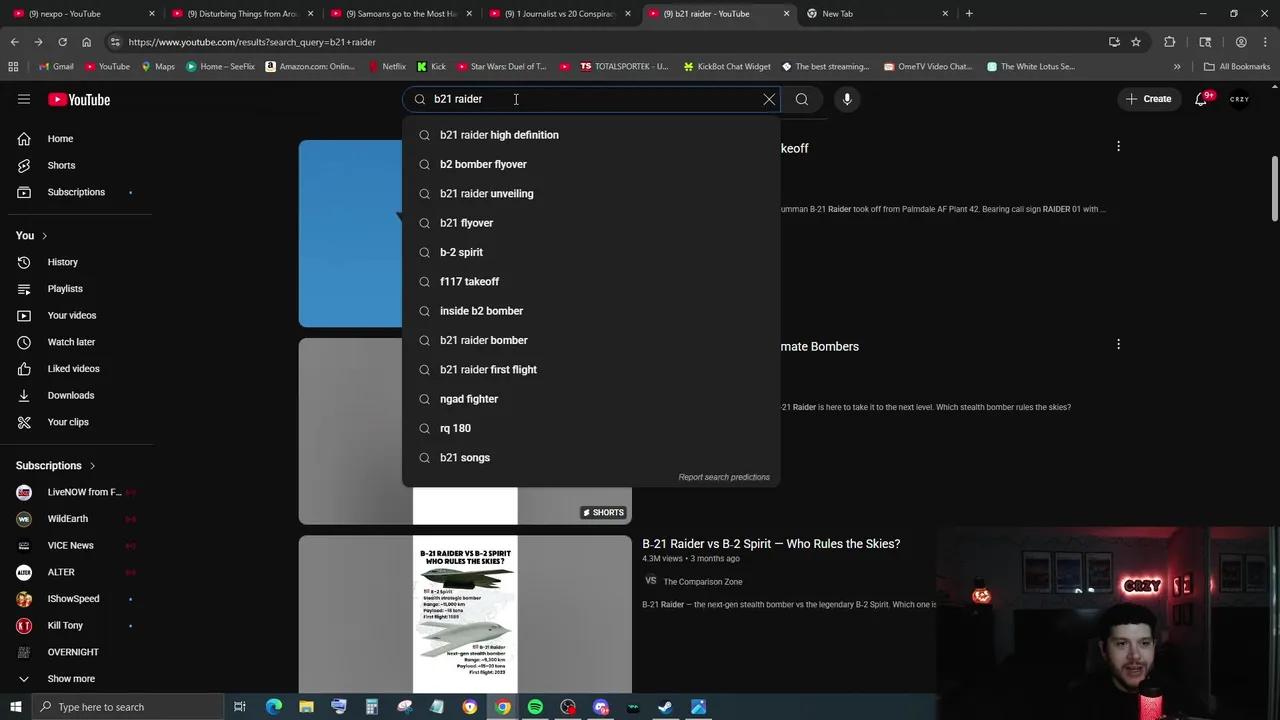Select suggestion rq 180
Viewport: 1280px width, 720px height.
591,428
